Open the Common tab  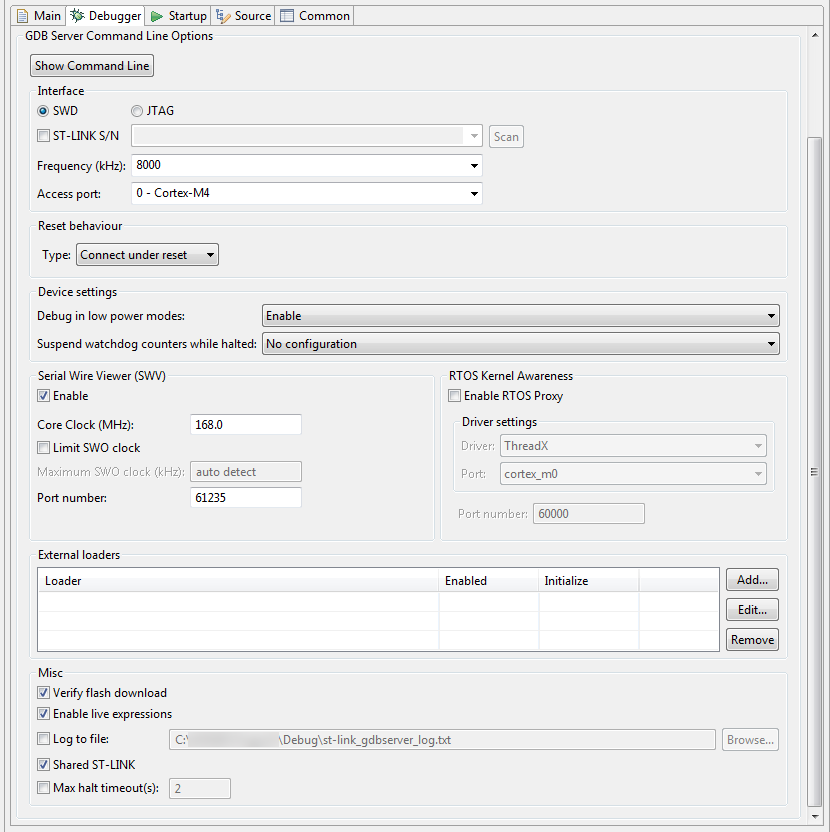pyautogui.click(x=314, y=15)
